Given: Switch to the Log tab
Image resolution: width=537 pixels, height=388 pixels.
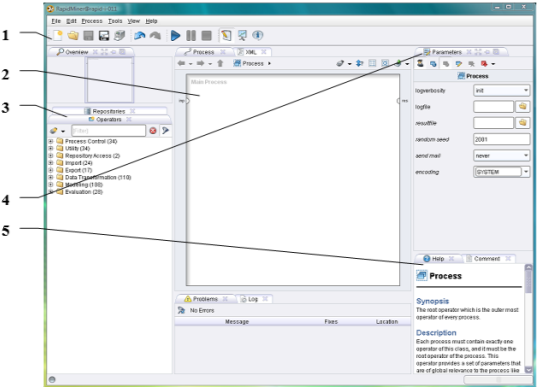Looking at the screenshot, I should [x=253, y=299].
